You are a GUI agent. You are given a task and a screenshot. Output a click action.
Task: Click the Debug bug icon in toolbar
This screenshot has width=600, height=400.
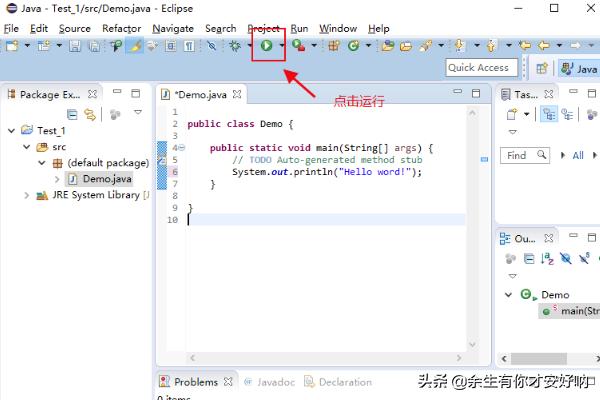(235, 46)
